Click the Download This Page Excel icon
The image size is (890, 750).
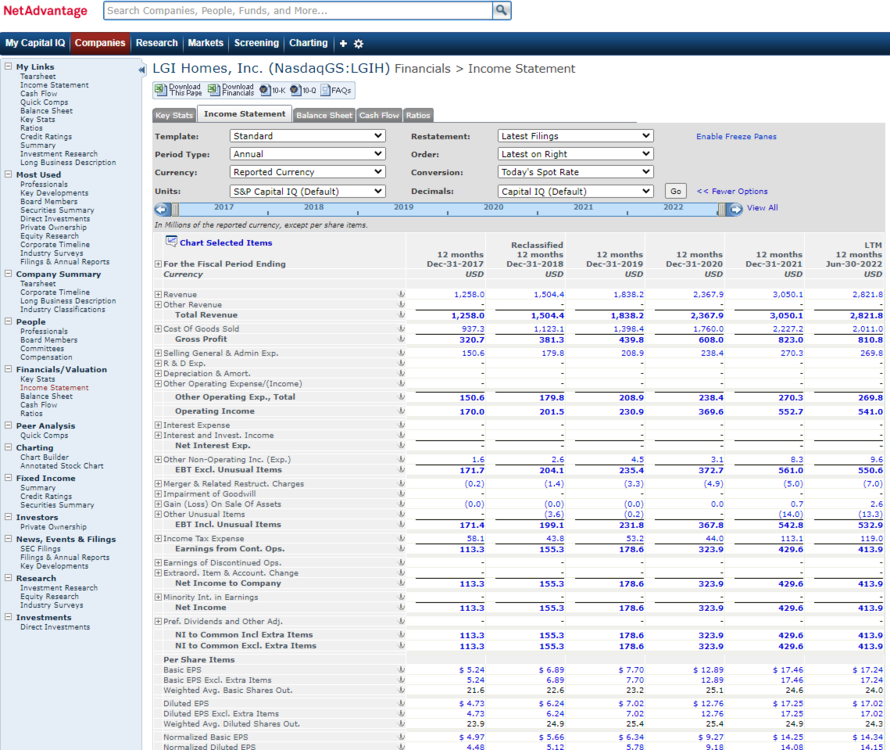pyautogui.click(x=161, y=90)
